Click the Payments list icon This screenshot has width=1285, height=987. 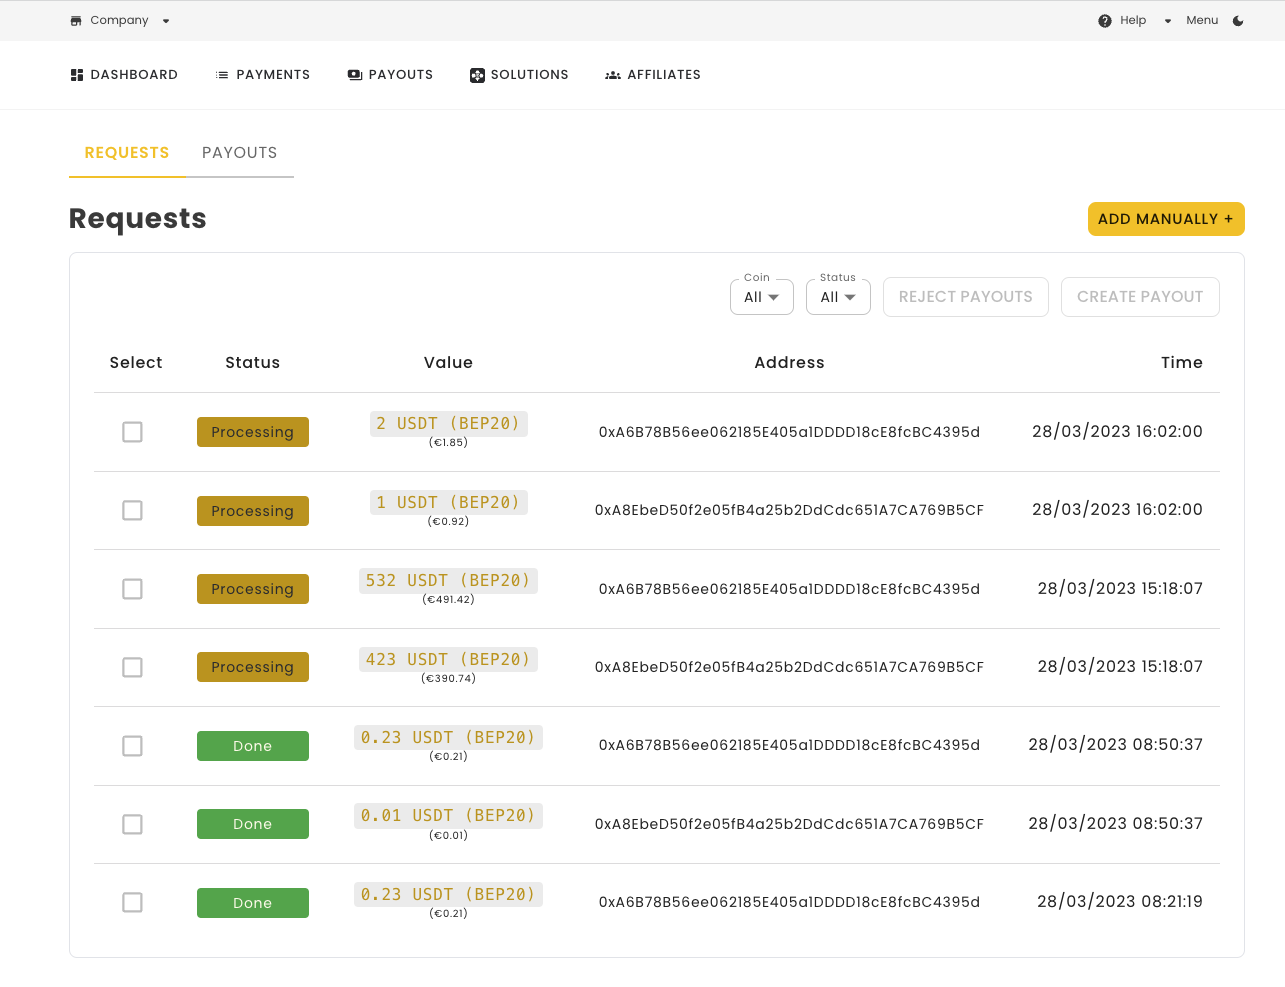click(x=222, y=75)
